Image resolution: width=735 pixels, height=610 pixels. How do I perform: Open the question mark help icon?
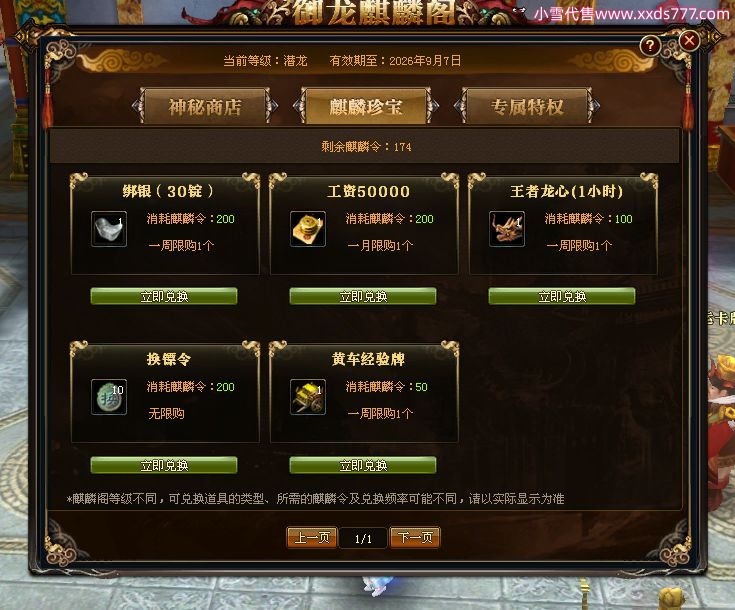pos(650,45)
